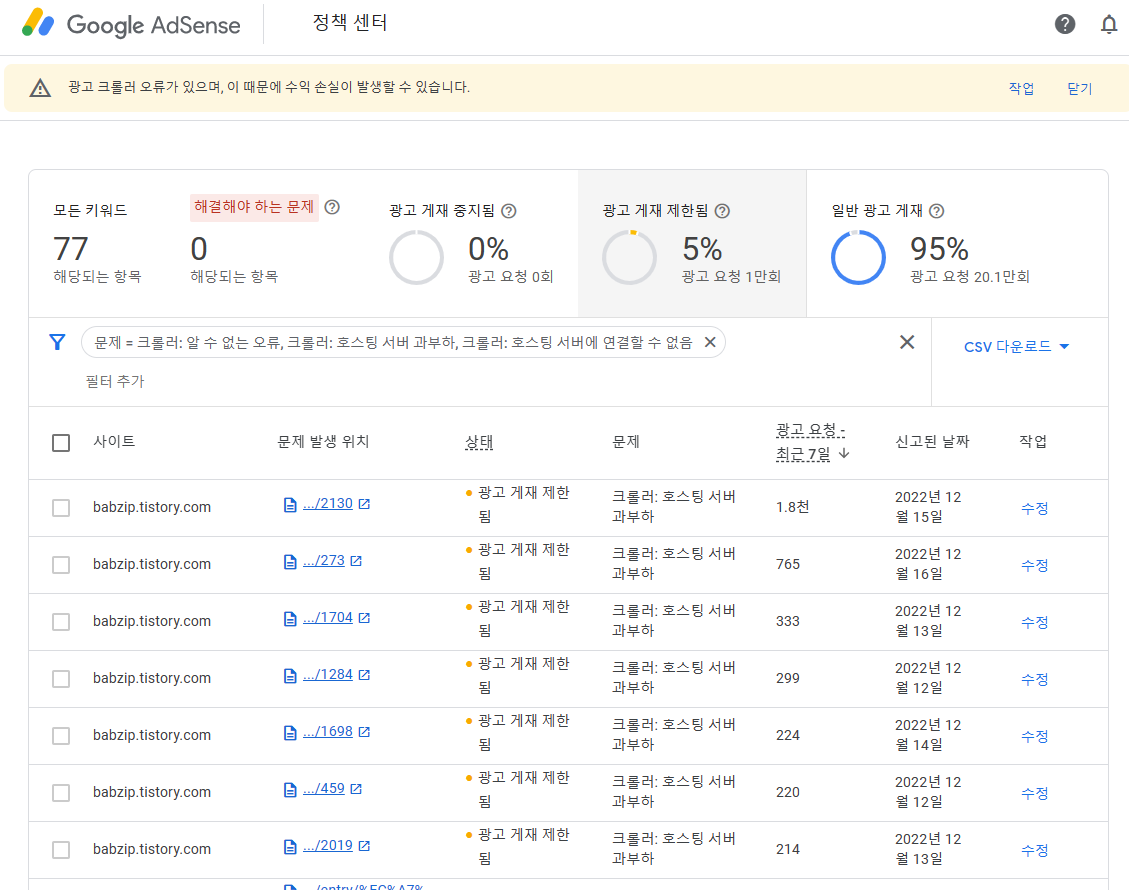This screenshot has height=890, width=1129.
Task: Click 수정 for the .../2130 row
Action: click(1035, 508)
